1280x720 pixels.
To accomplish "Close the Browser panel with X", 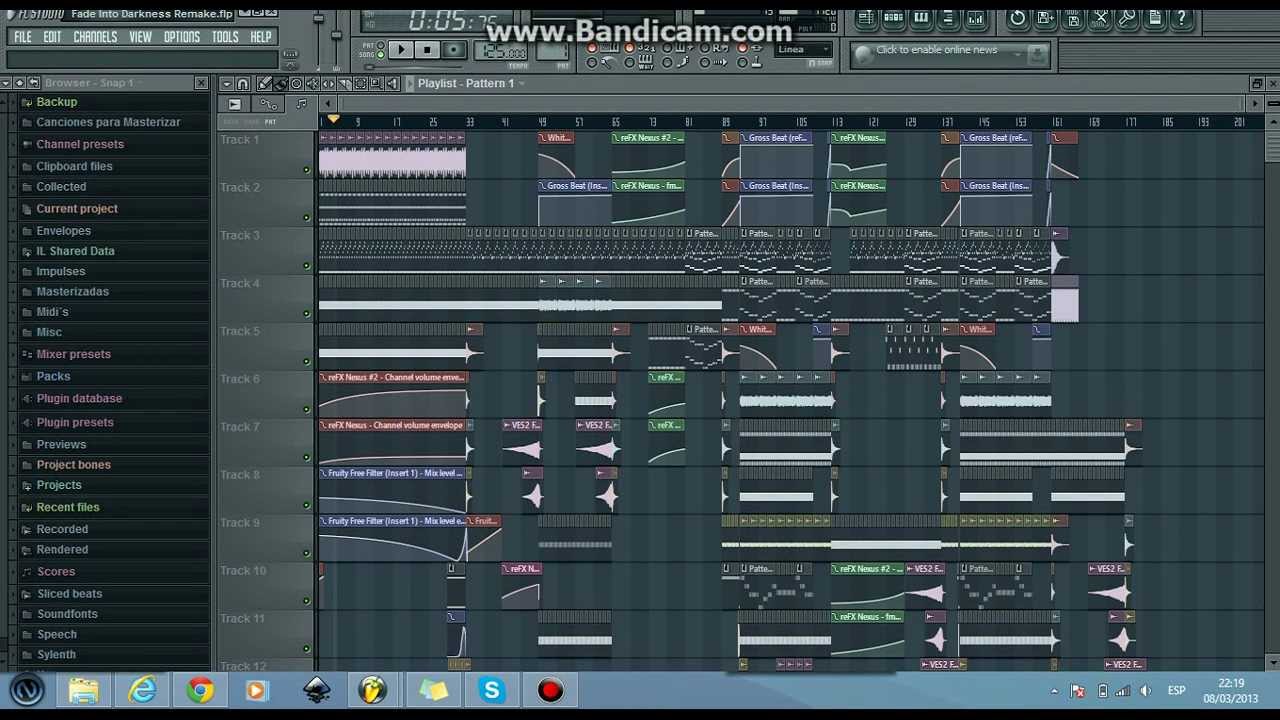I will 201,83.
